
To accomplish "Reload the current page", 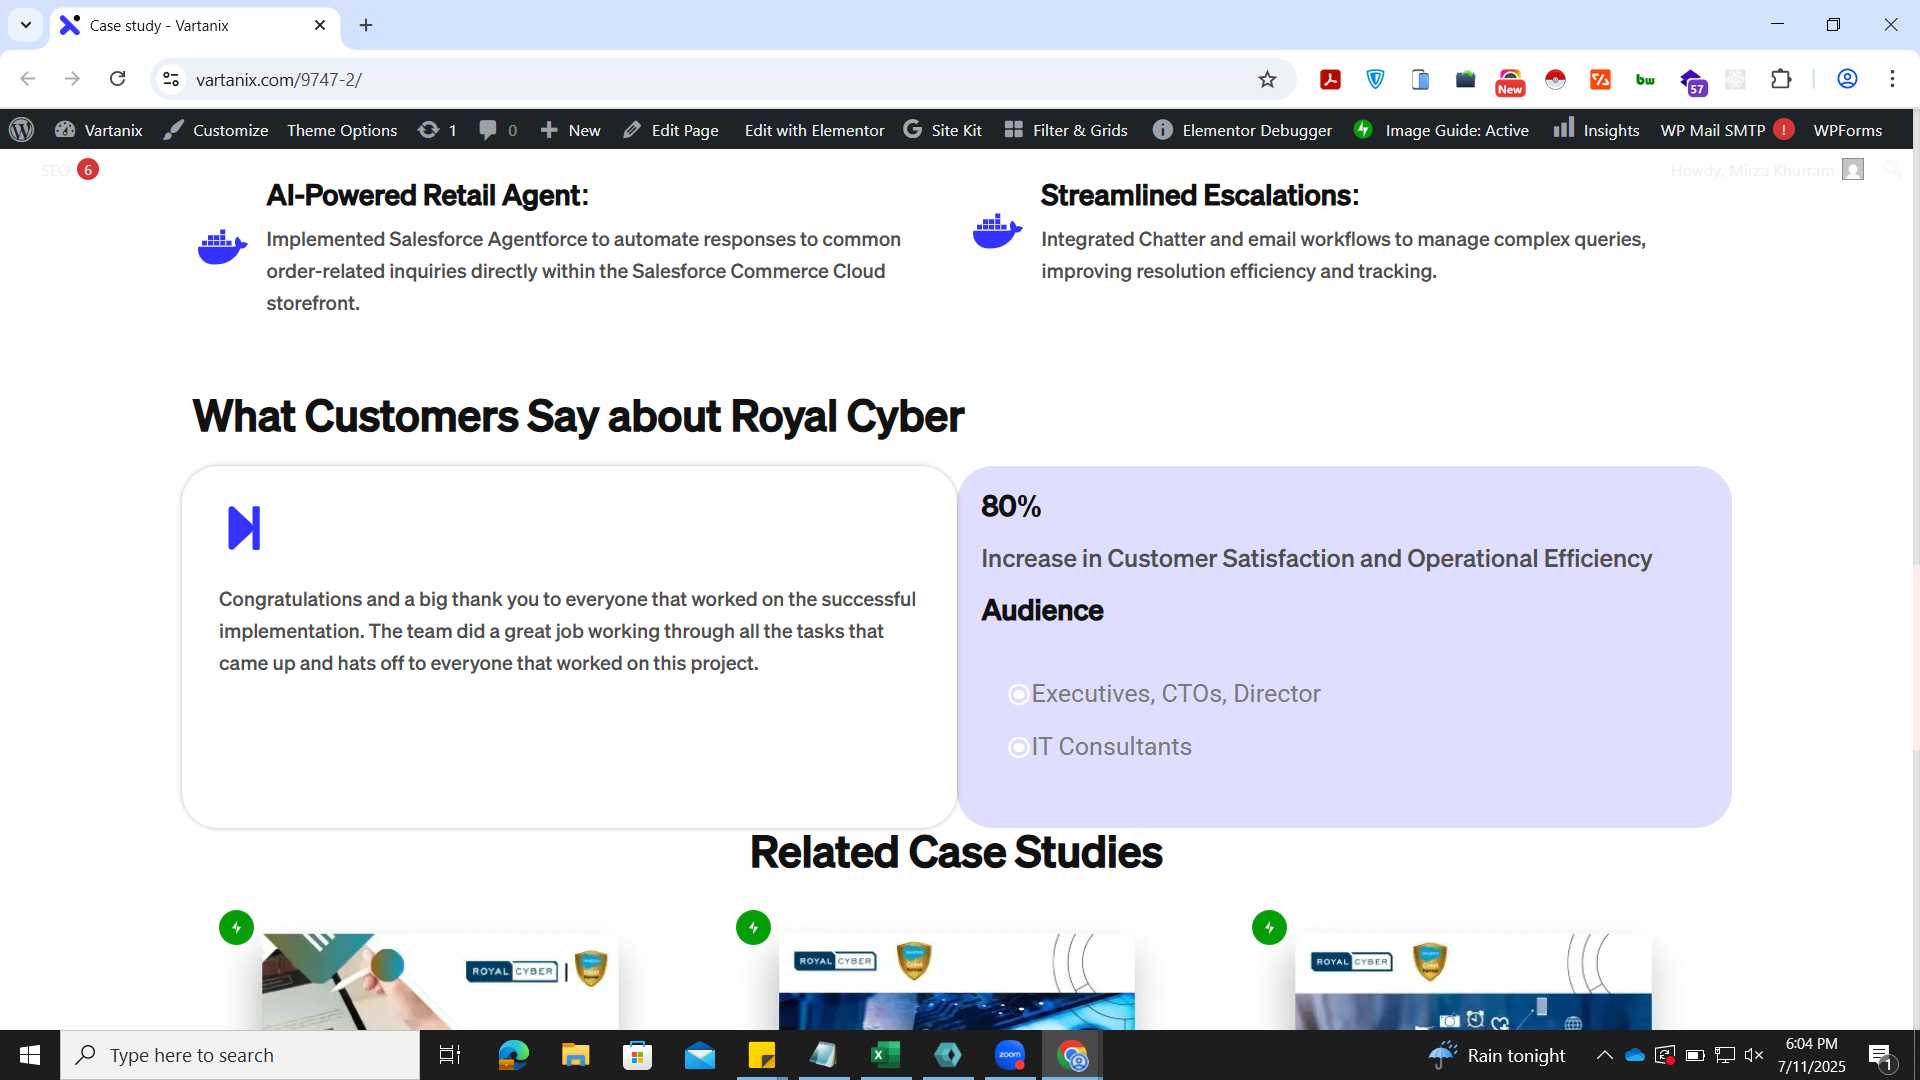I will pos(117,79).
